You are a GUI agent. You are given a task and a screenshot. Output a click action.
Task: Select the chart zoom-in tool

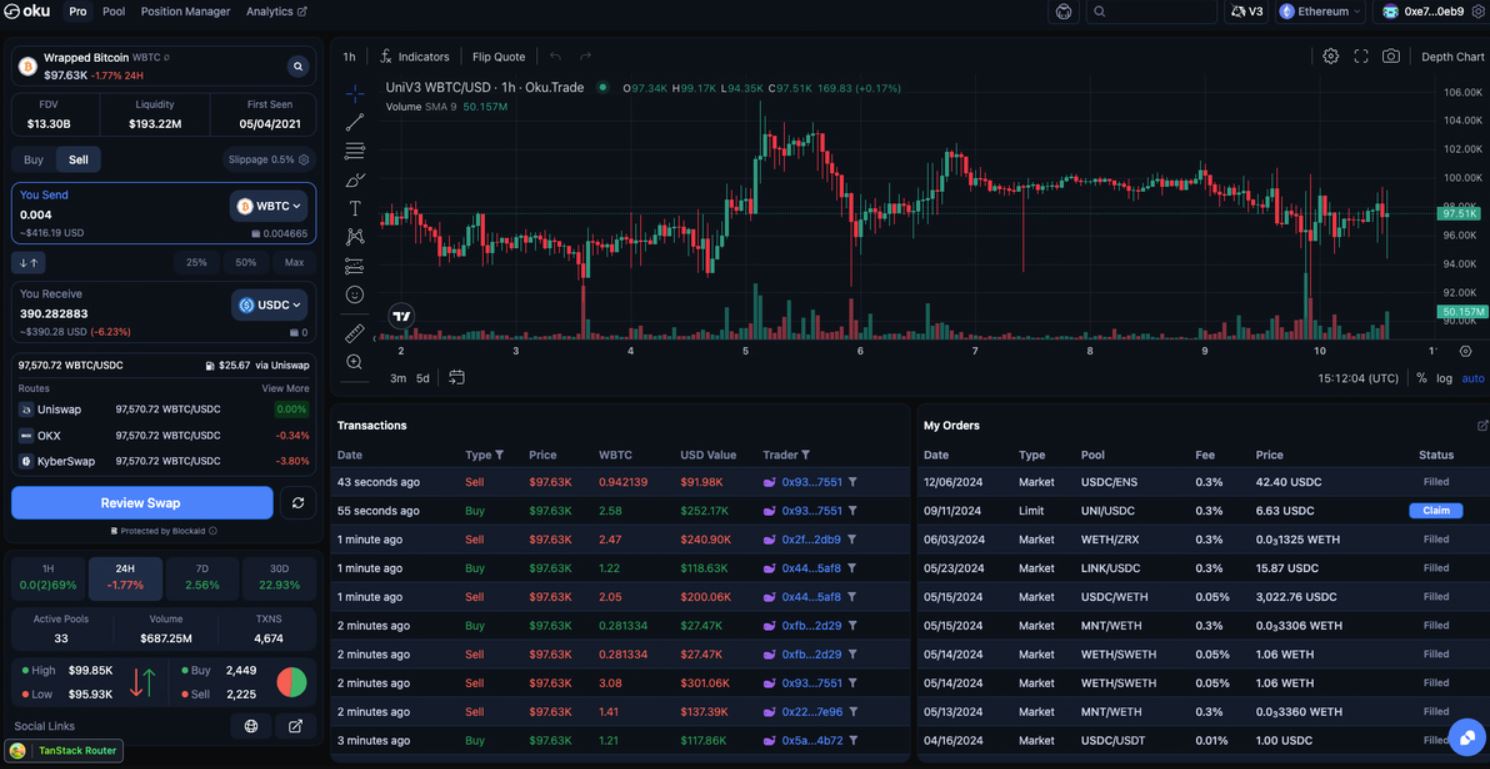tap(355, 362)
